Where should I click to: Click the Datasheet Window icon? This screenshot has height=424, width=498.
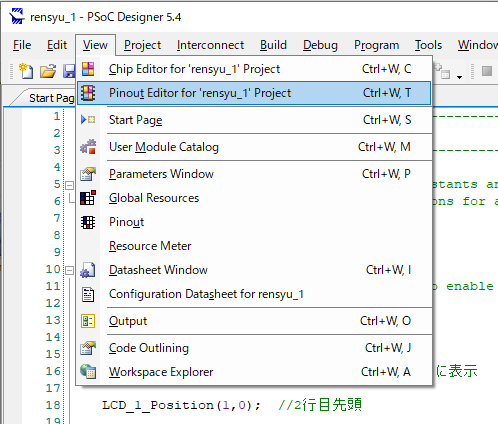coord(88,270)
